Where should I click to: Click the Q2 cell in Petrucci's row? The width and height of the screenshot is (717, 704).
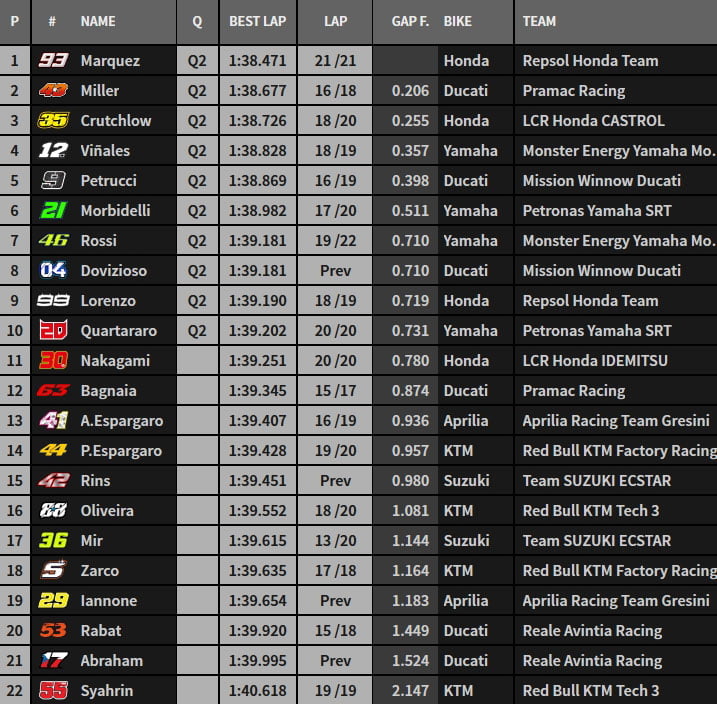[197, 181]
